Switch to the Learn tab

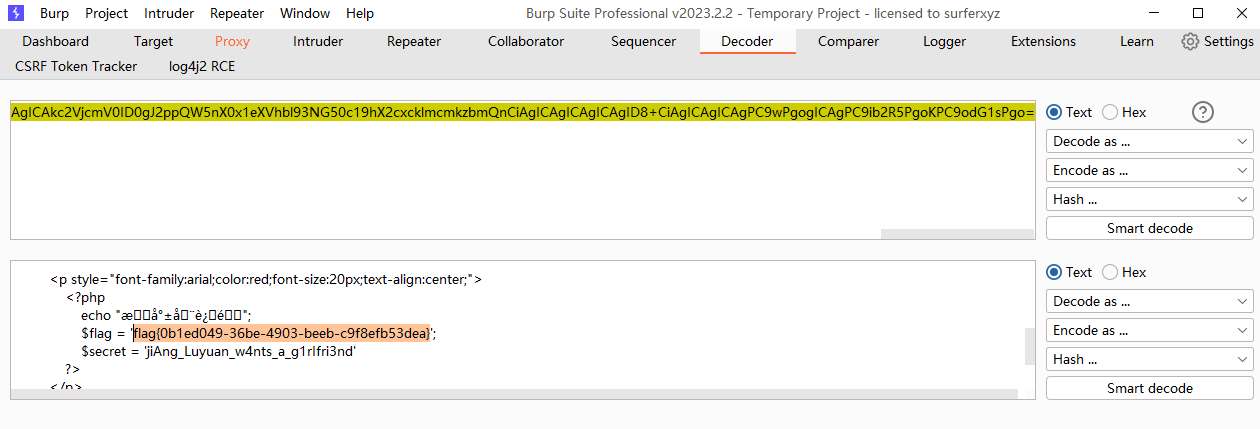click(1136, 41)
